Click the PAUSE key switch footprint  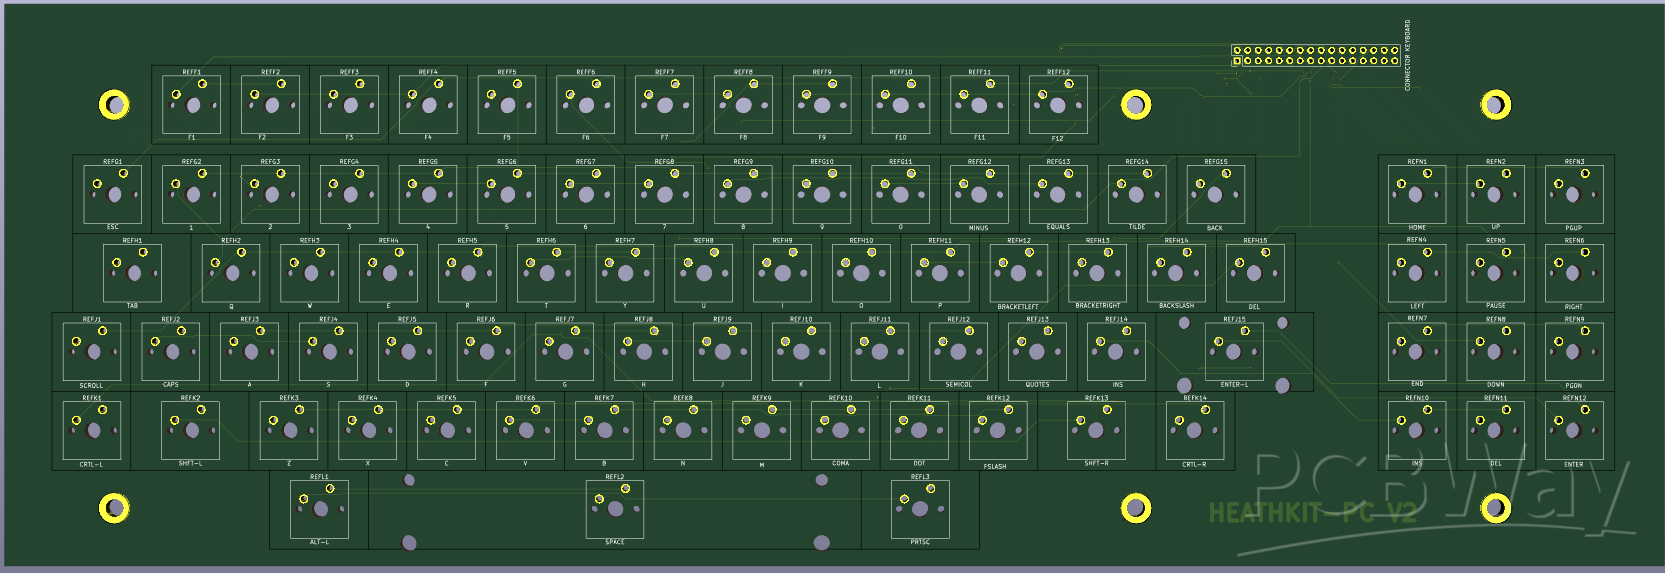click(x=1495, y=273)
